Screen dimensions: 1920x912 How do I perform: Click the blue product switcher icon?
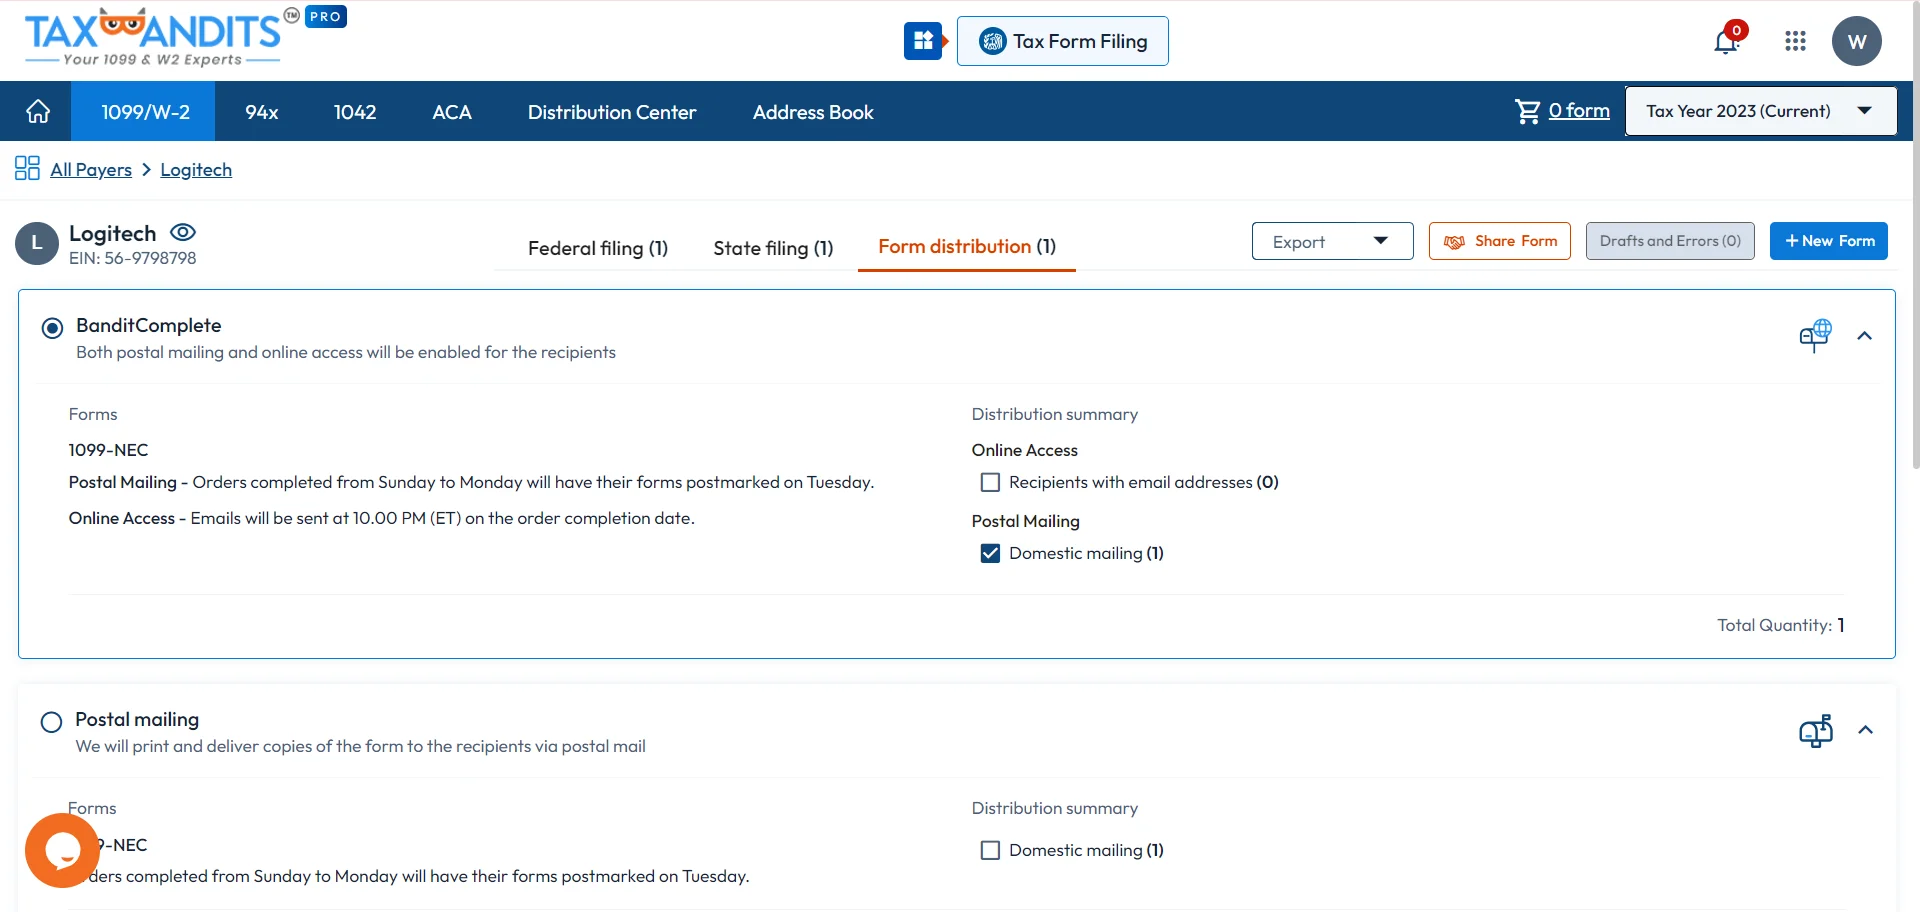coord(923,41)
